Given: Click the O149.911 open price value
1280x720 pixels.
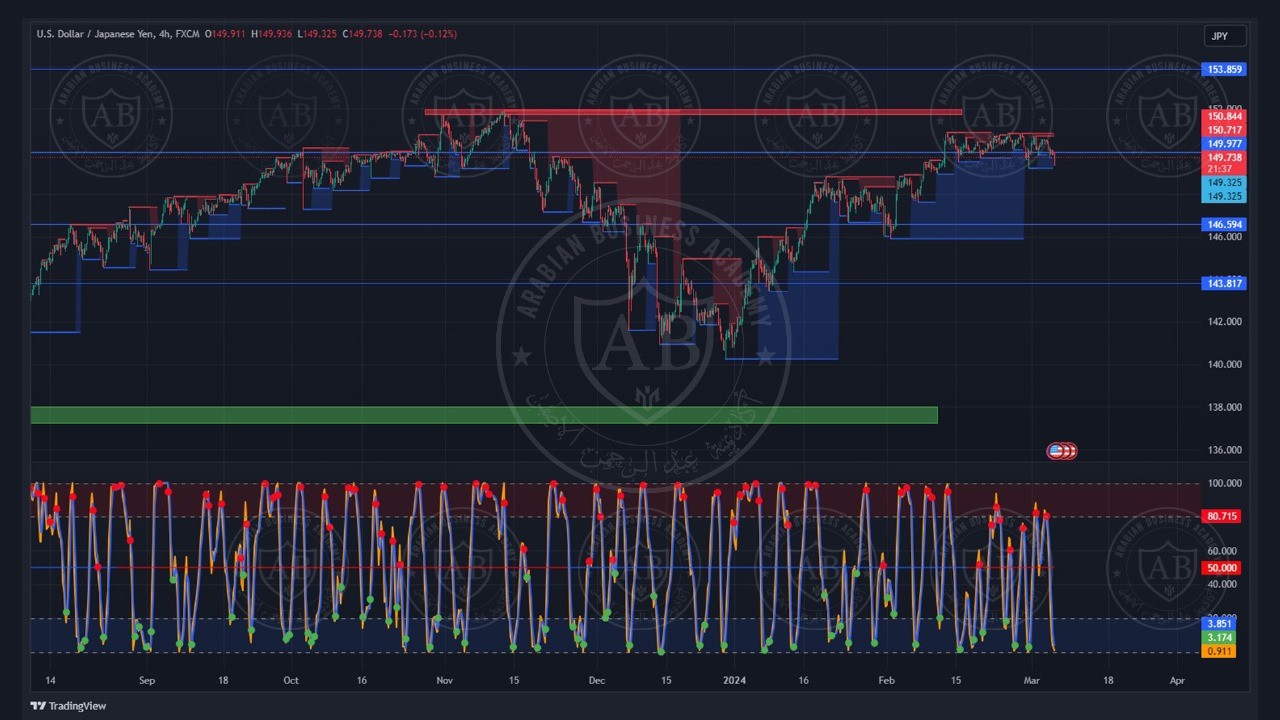Looking at the screenshot, I should pyautogui.click(x=225, y=34).
